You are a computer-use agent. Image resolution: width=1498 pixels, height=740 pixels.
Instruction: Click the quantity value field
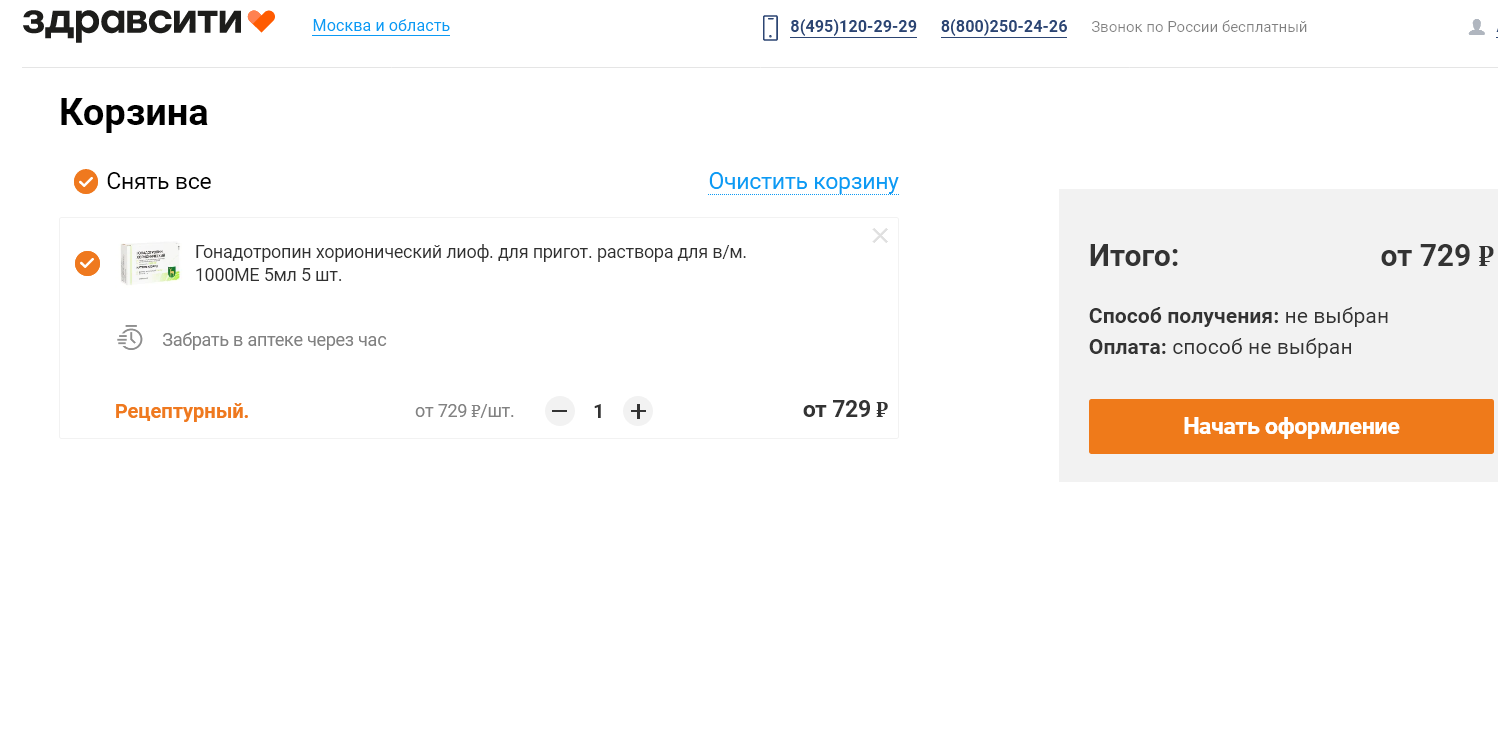(x=599, y=411)
